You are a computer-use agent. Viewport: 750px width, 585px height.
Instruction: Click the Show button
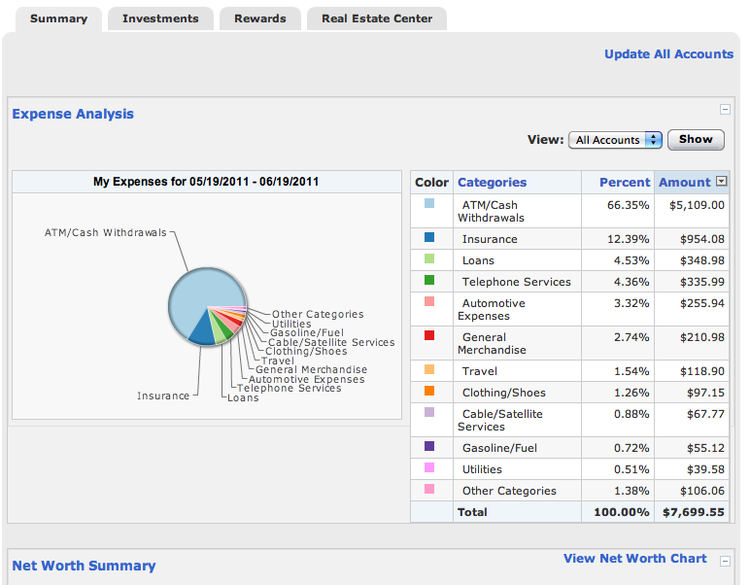696,139
